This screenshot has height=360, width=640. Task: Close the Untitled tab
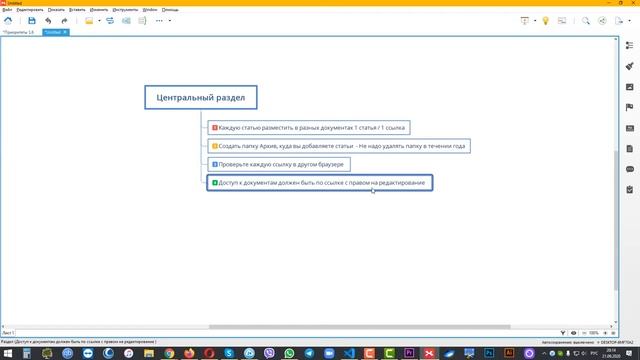[65, 32]
